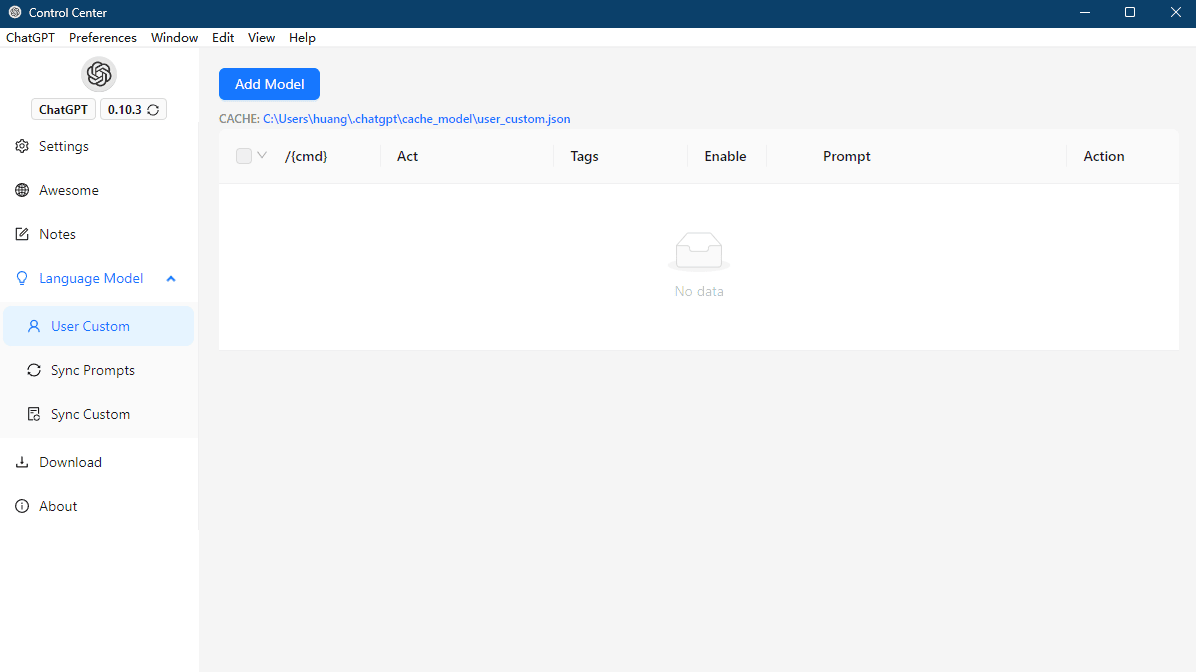Refresh the version with the reload icon
The height and width of the screenshot is (672, 1196).
[150, 109]
